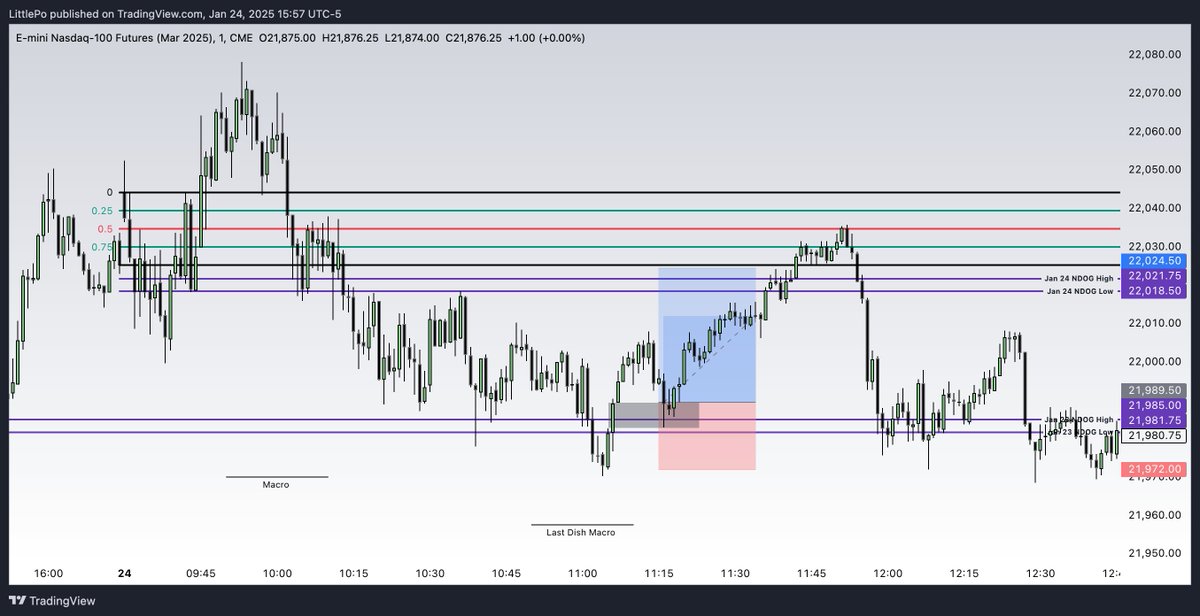Select the red stop-loss zone of long position
The height and width of the screenshot is (616, 1200).
707,436
